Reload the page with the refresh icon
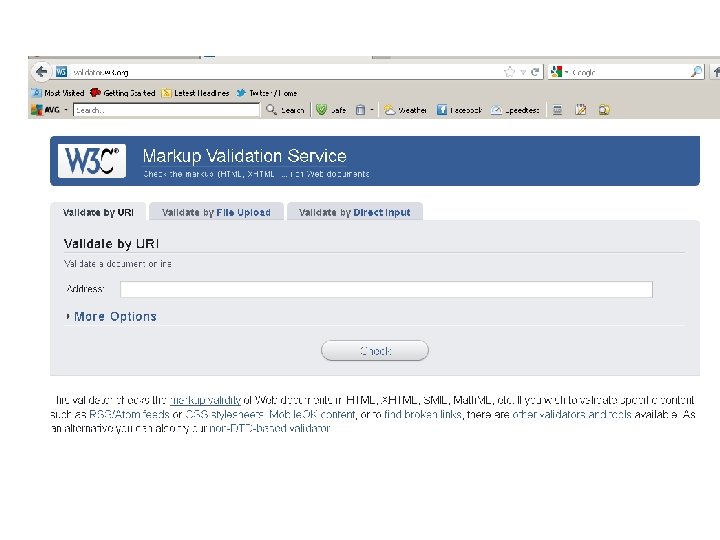 [534, 72]
